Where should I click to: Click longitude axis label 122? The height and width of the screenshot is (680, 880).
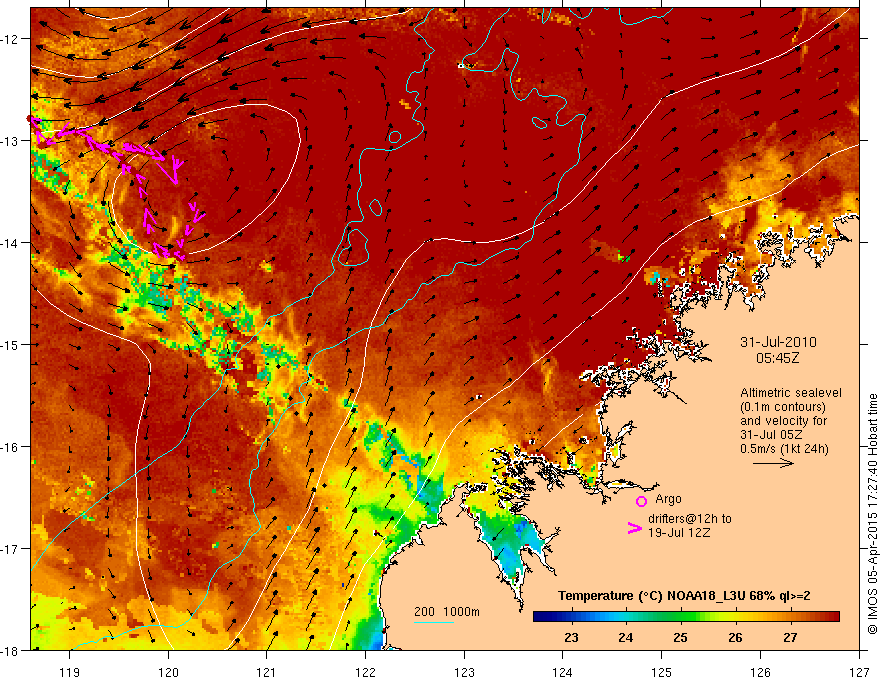pyautogui.click(x=365, y=672)
